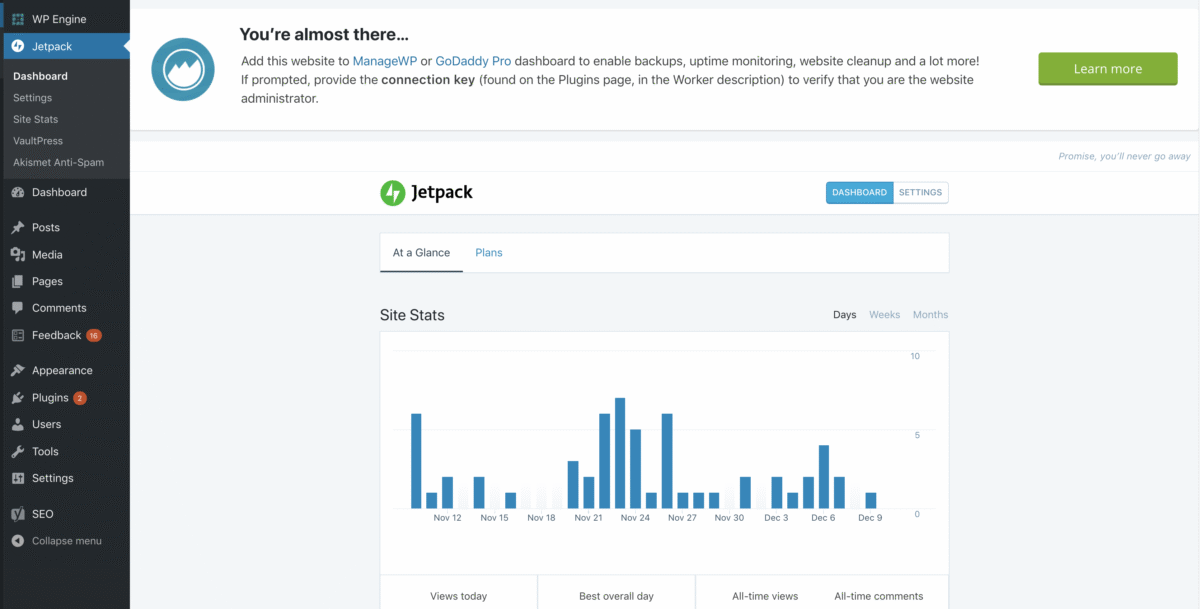The width and height of the screenshot is (1200, 609).
Task: Click the Tools wrench icon
Action: coord(18,452)
